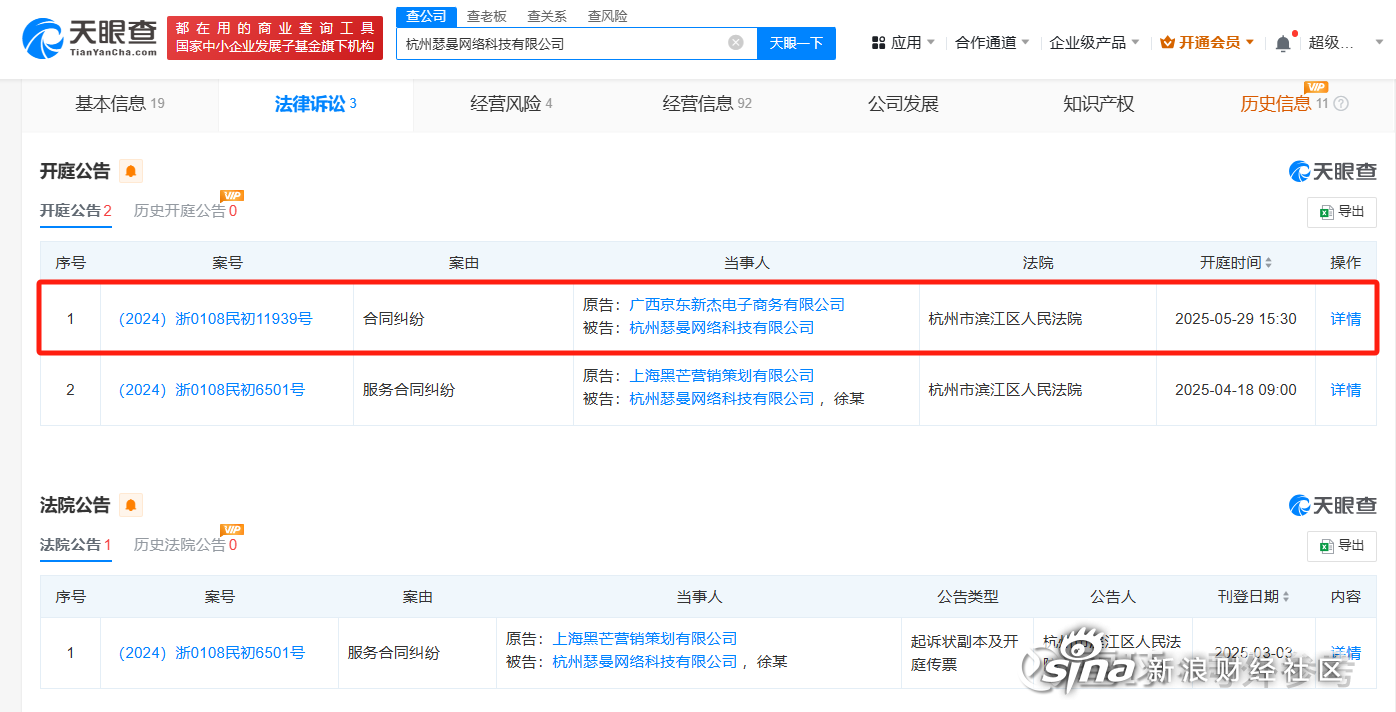Select the 查老板 search tab
This screenshot has height=712, width=1396.
point(487,16)
